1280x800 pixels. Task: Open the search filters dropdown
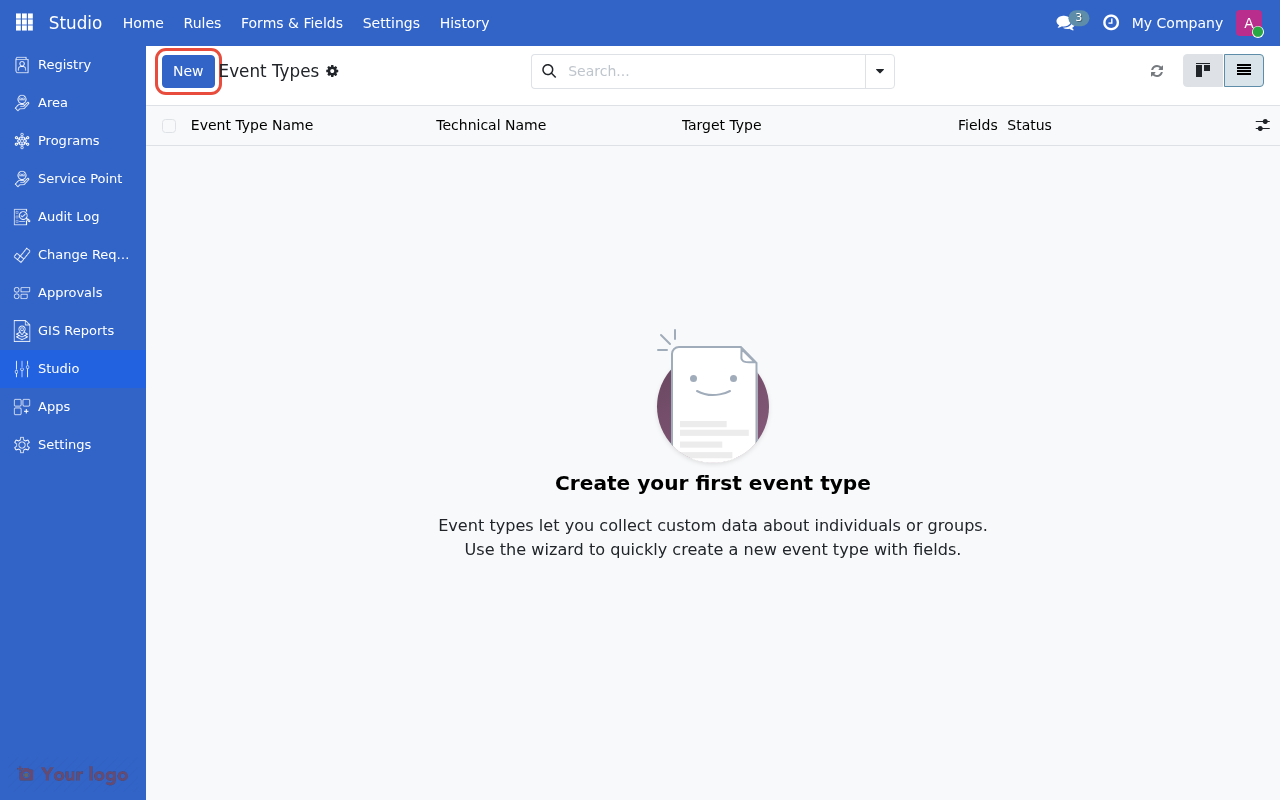tap(879, 71)
